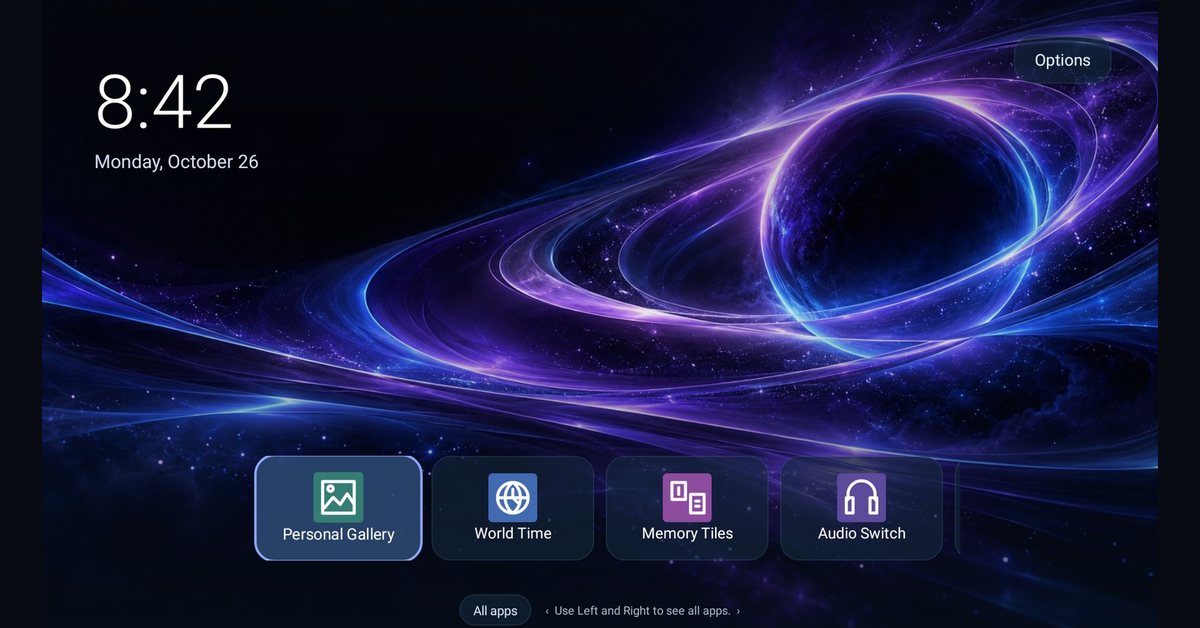
Task: Click the Personal Gallery label text
Action: [338, 534]
